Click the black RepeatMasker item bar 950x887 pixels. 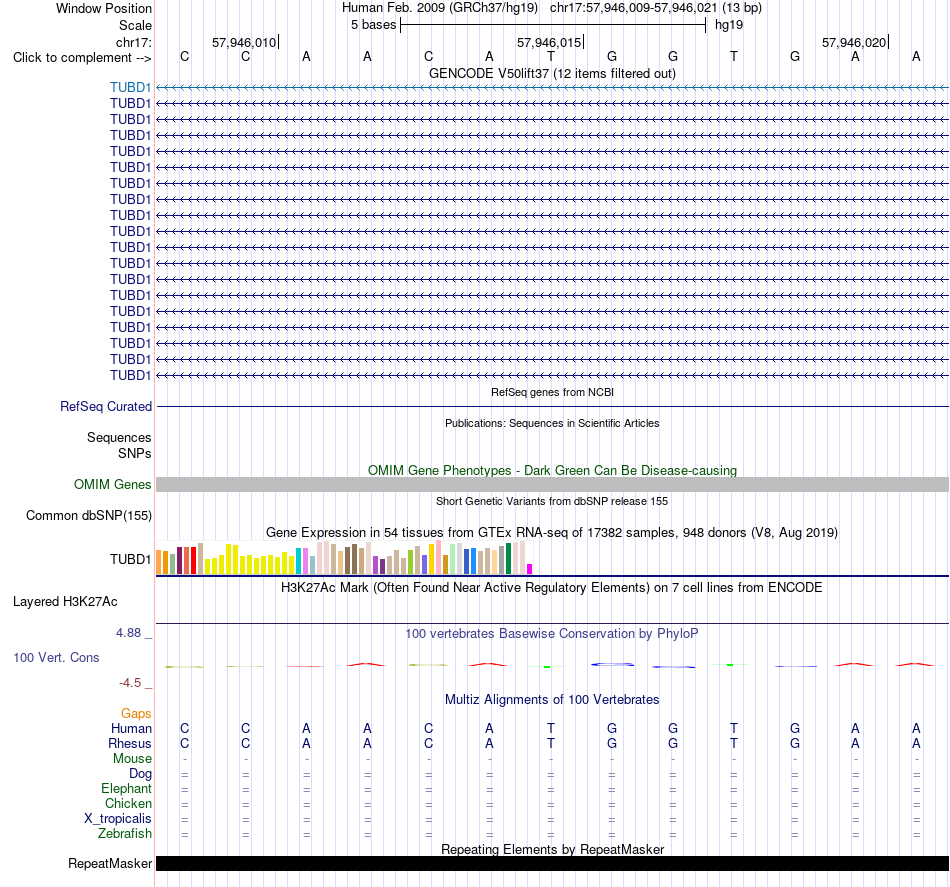[x=552, y=864]
